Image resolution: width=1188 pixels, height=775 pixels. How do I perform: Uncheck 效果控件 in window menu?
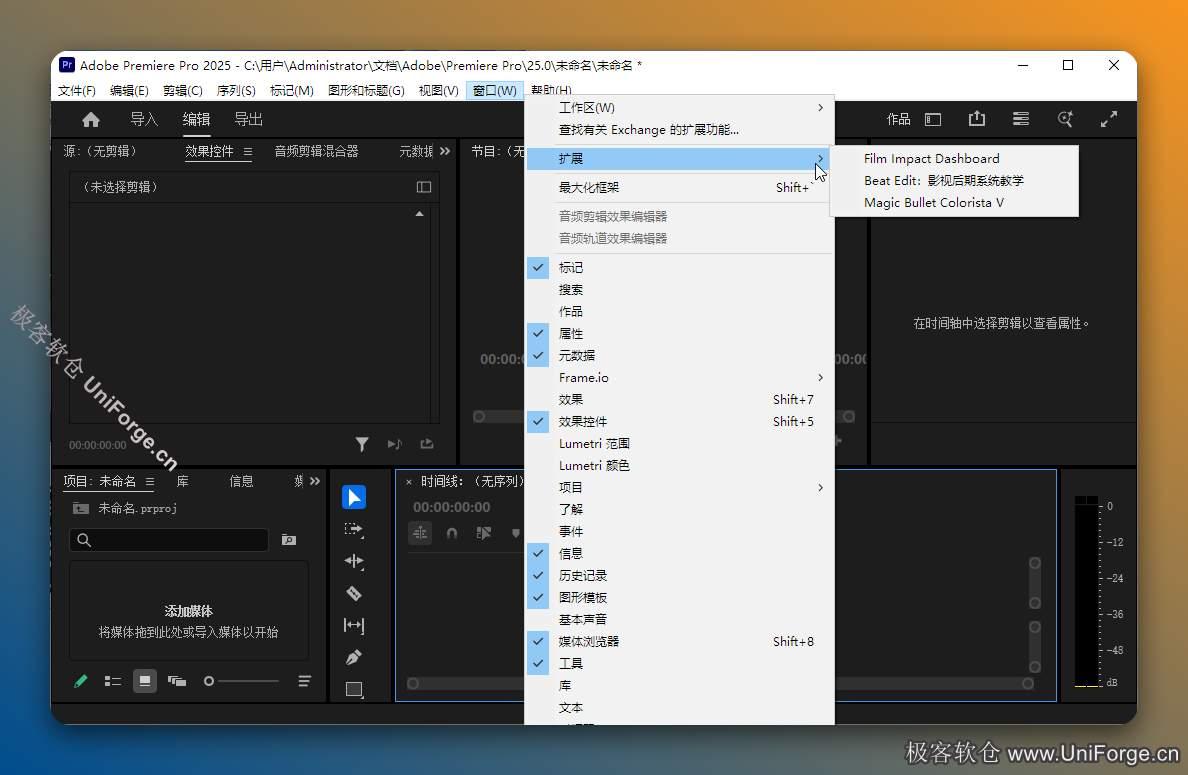tap(680, 421)
